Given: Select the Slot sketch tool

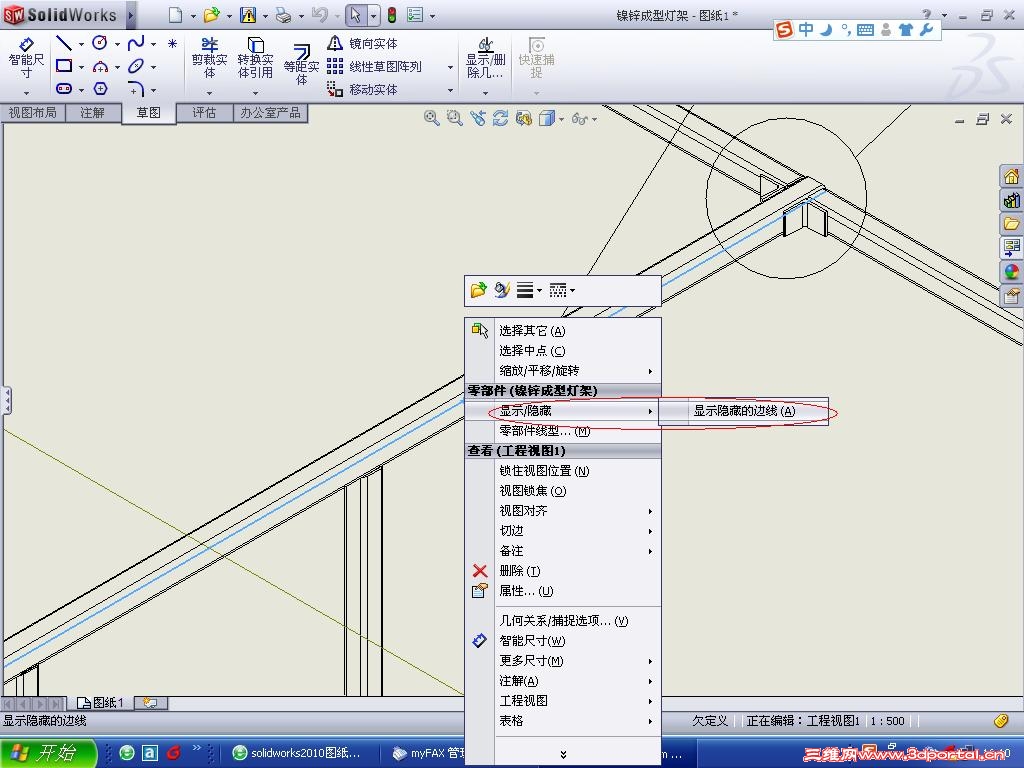Looking at the screenshot, I should click(x=63, y=88).
